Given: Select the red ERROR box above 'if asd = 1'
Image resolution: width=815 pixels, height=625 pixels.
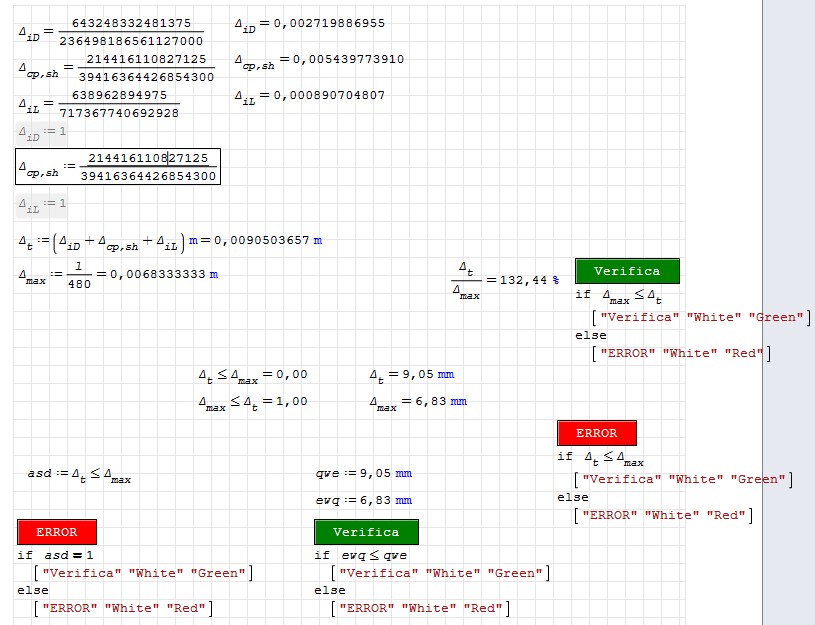Looking at the screenshot, I should pyautogui.click(x=57, y=532).
